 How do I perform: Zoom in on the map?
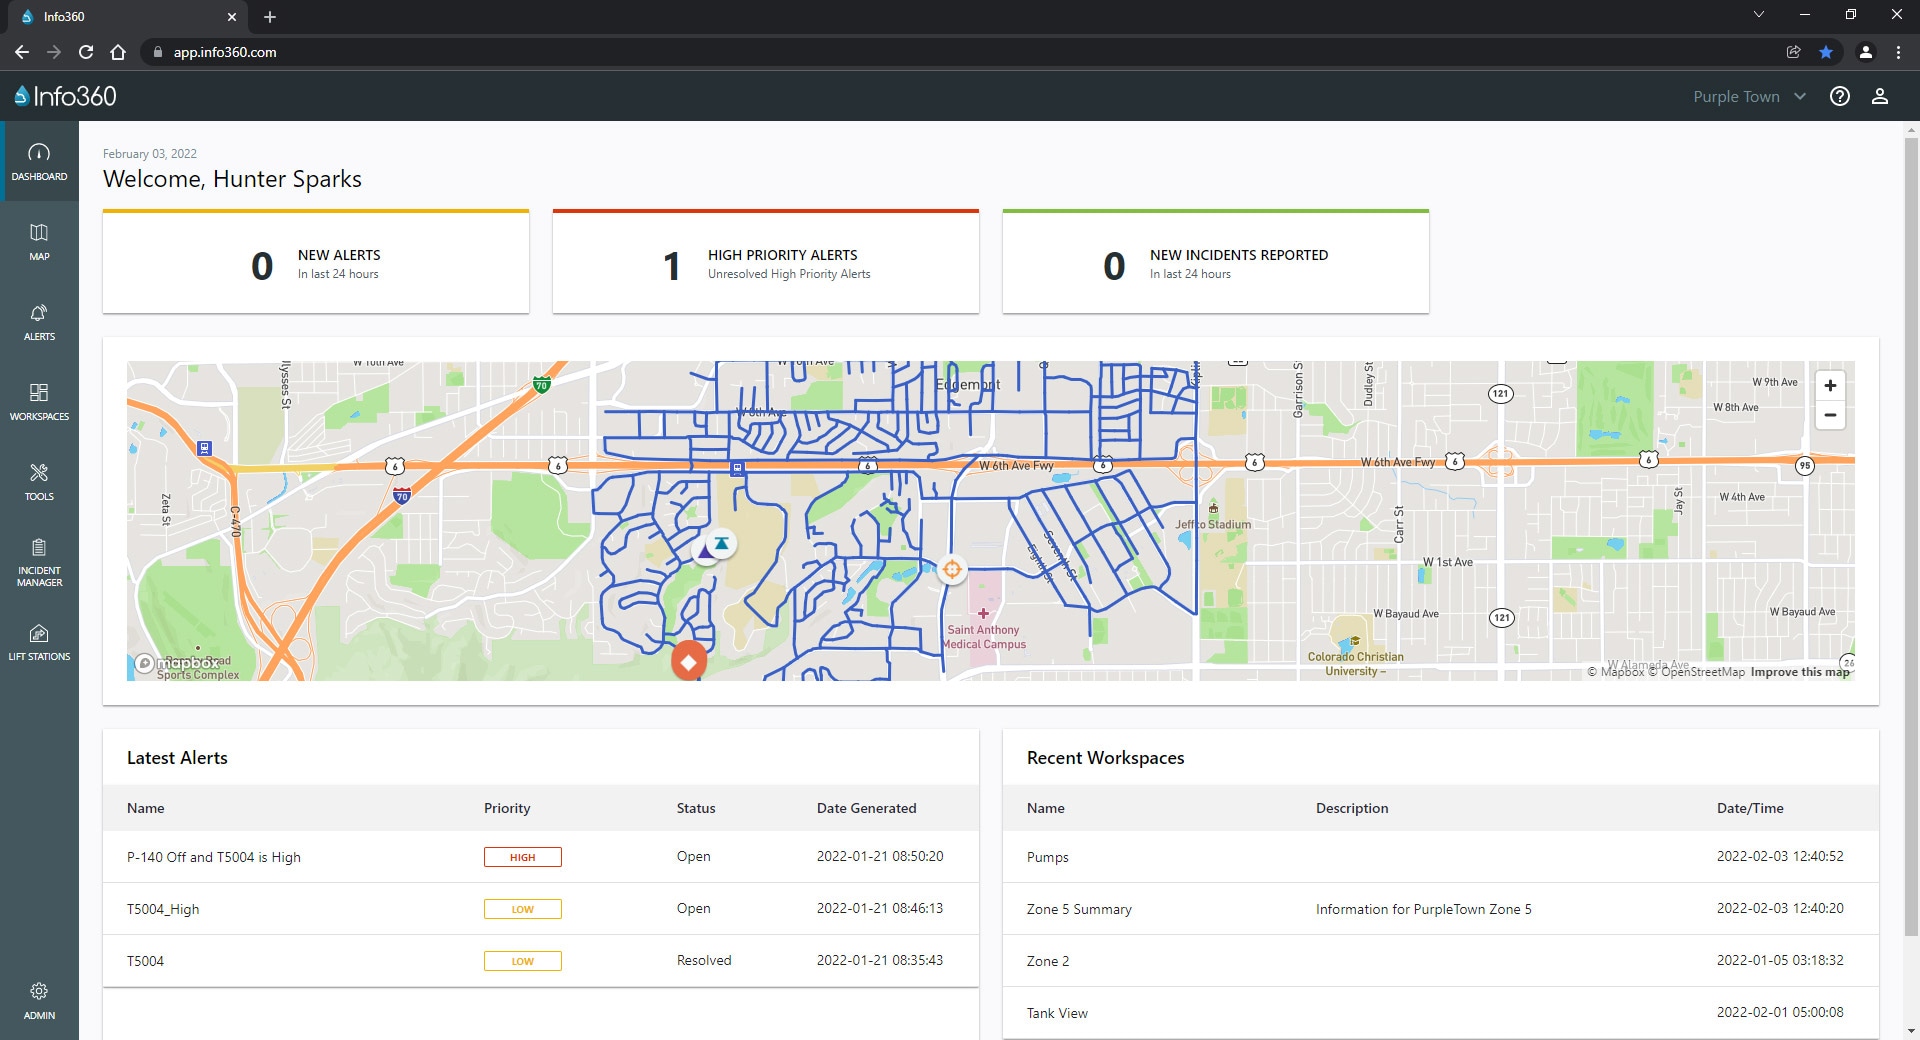1829,386
